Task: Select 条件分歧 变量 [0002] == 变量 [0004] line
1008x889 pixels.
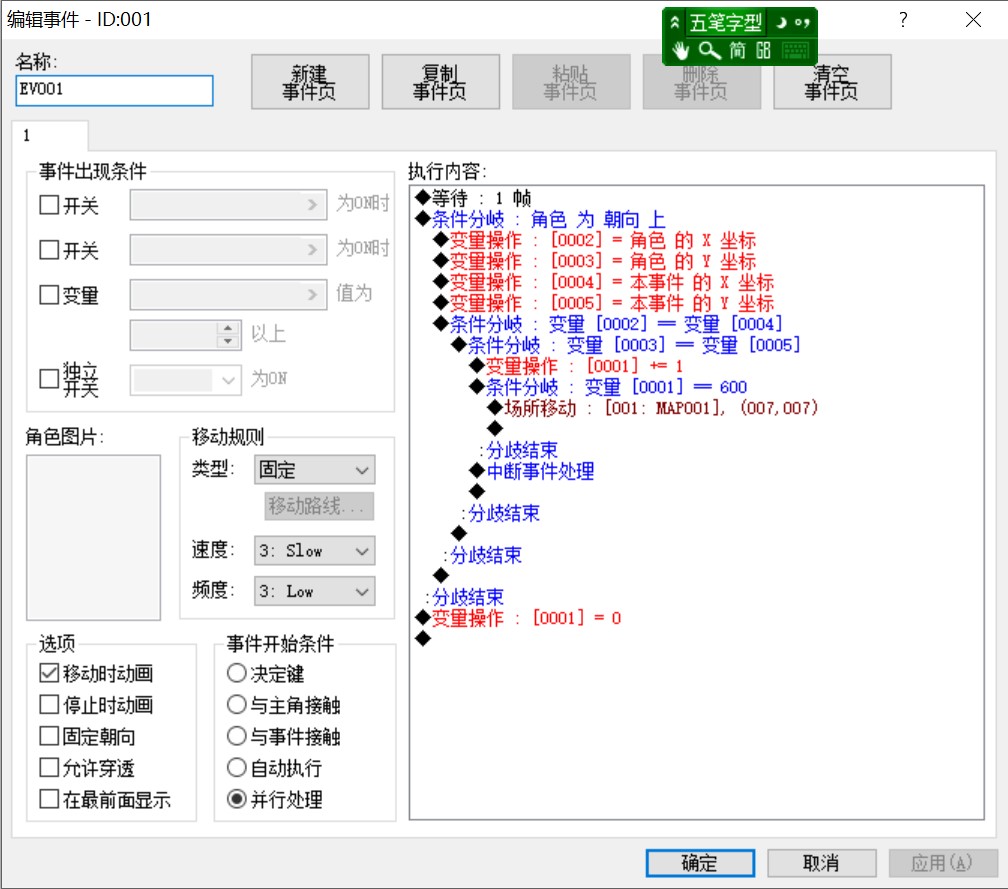Action: click(608, 324)
